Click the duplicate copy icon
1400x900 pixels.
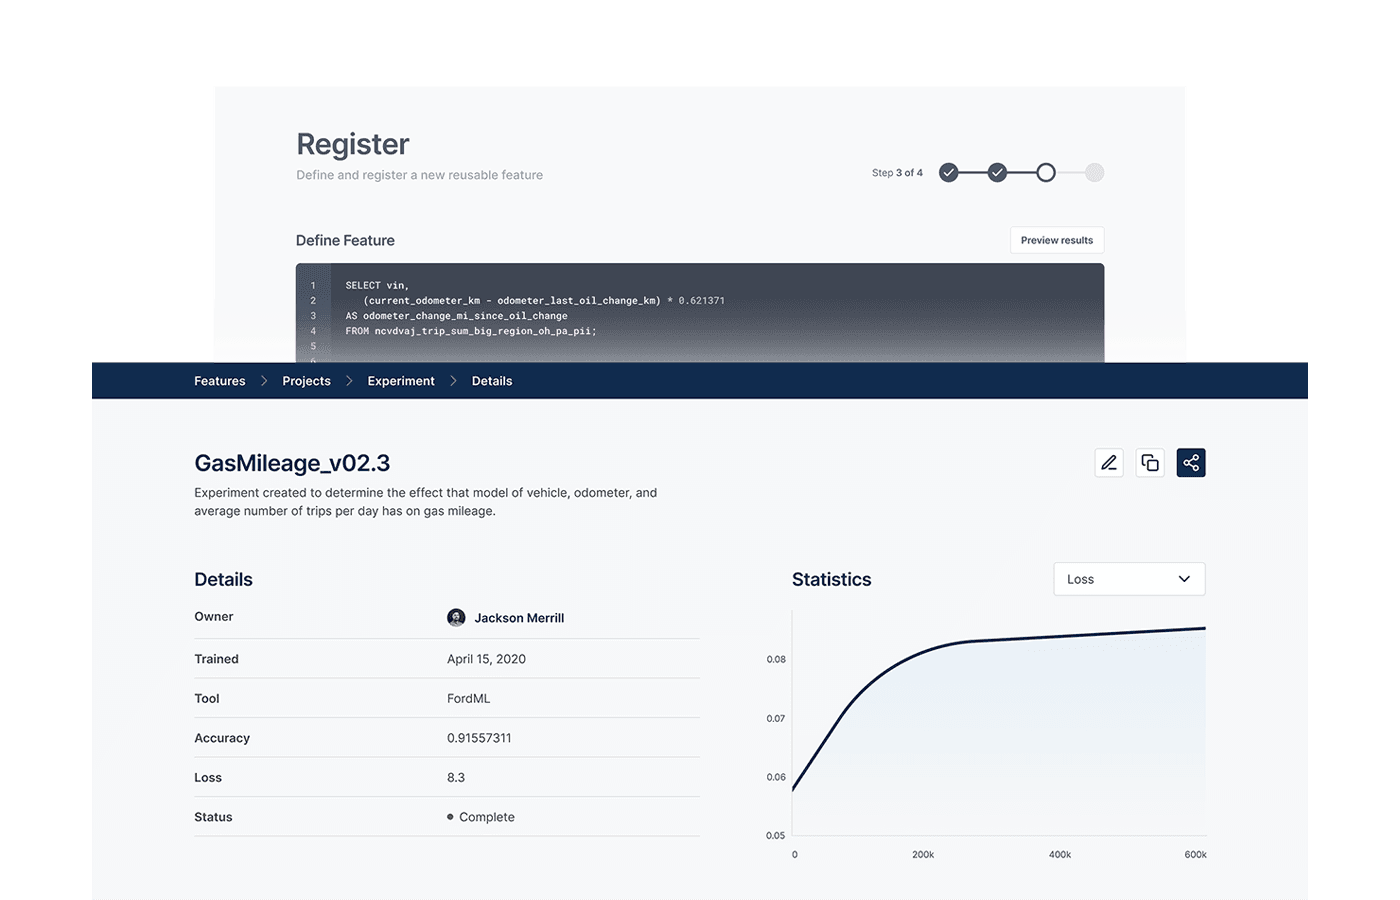coord(1150,463)
